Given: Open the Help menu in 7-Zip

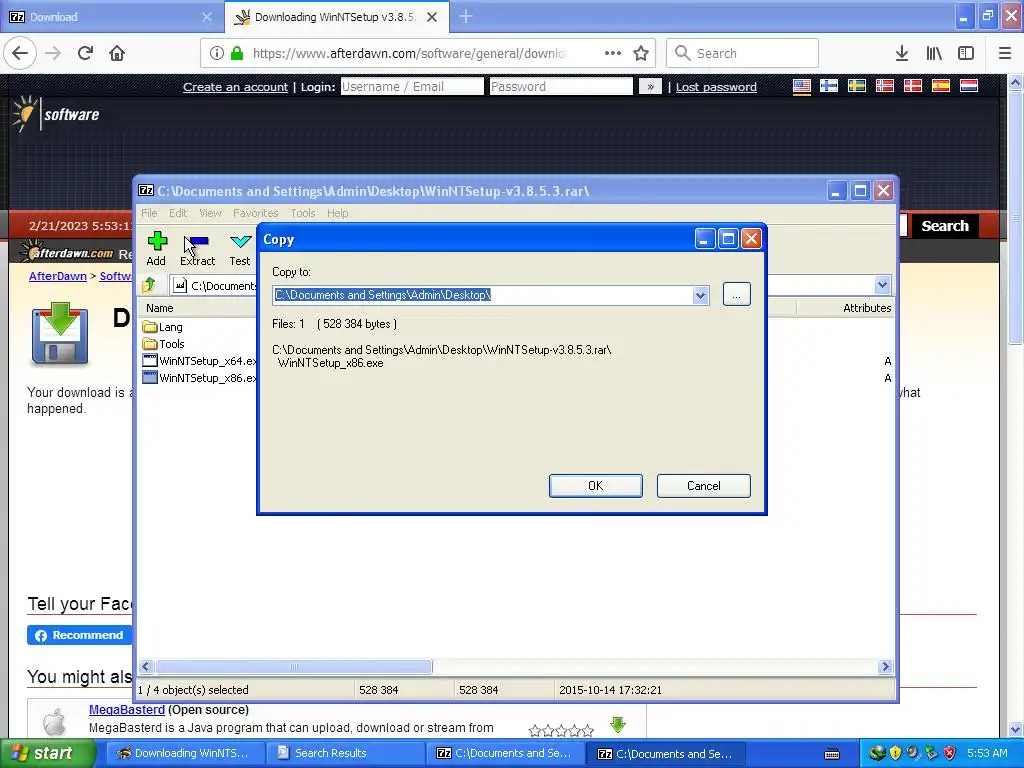Looking at the screenshot, I should tap(338, 213).
